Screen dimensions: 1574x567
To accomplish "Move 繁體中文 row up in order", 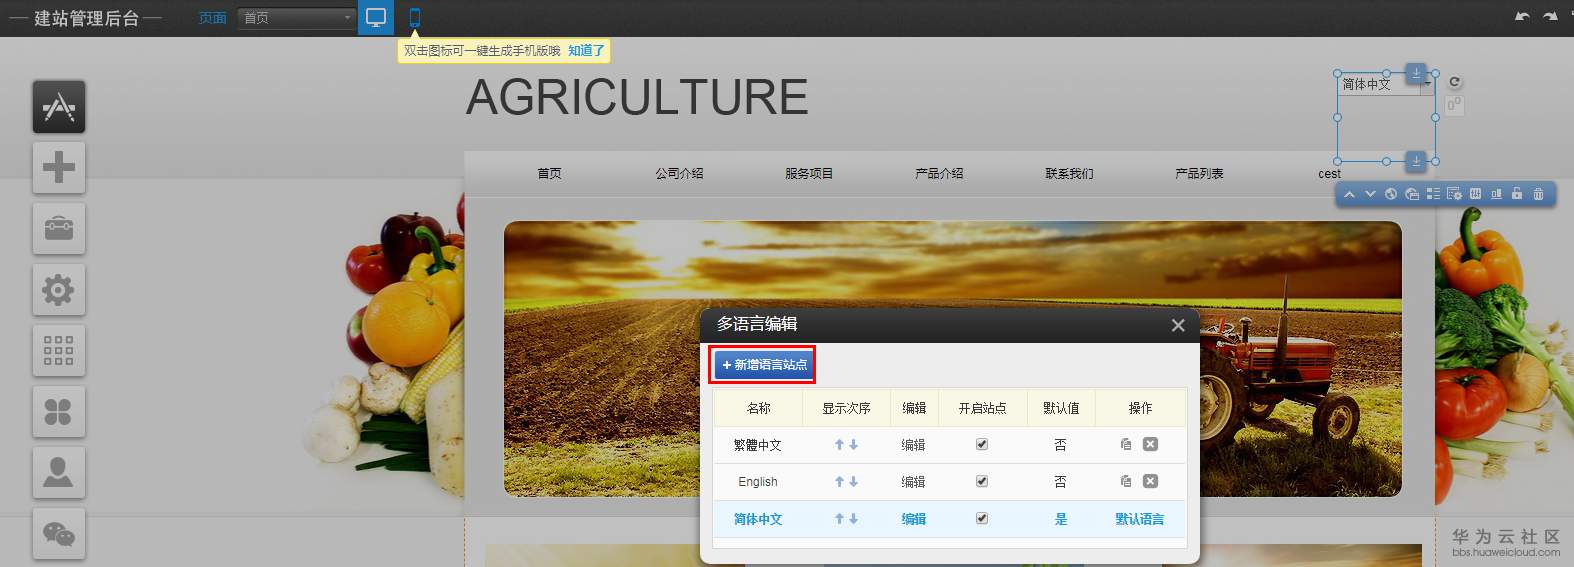I will point(840,445).
